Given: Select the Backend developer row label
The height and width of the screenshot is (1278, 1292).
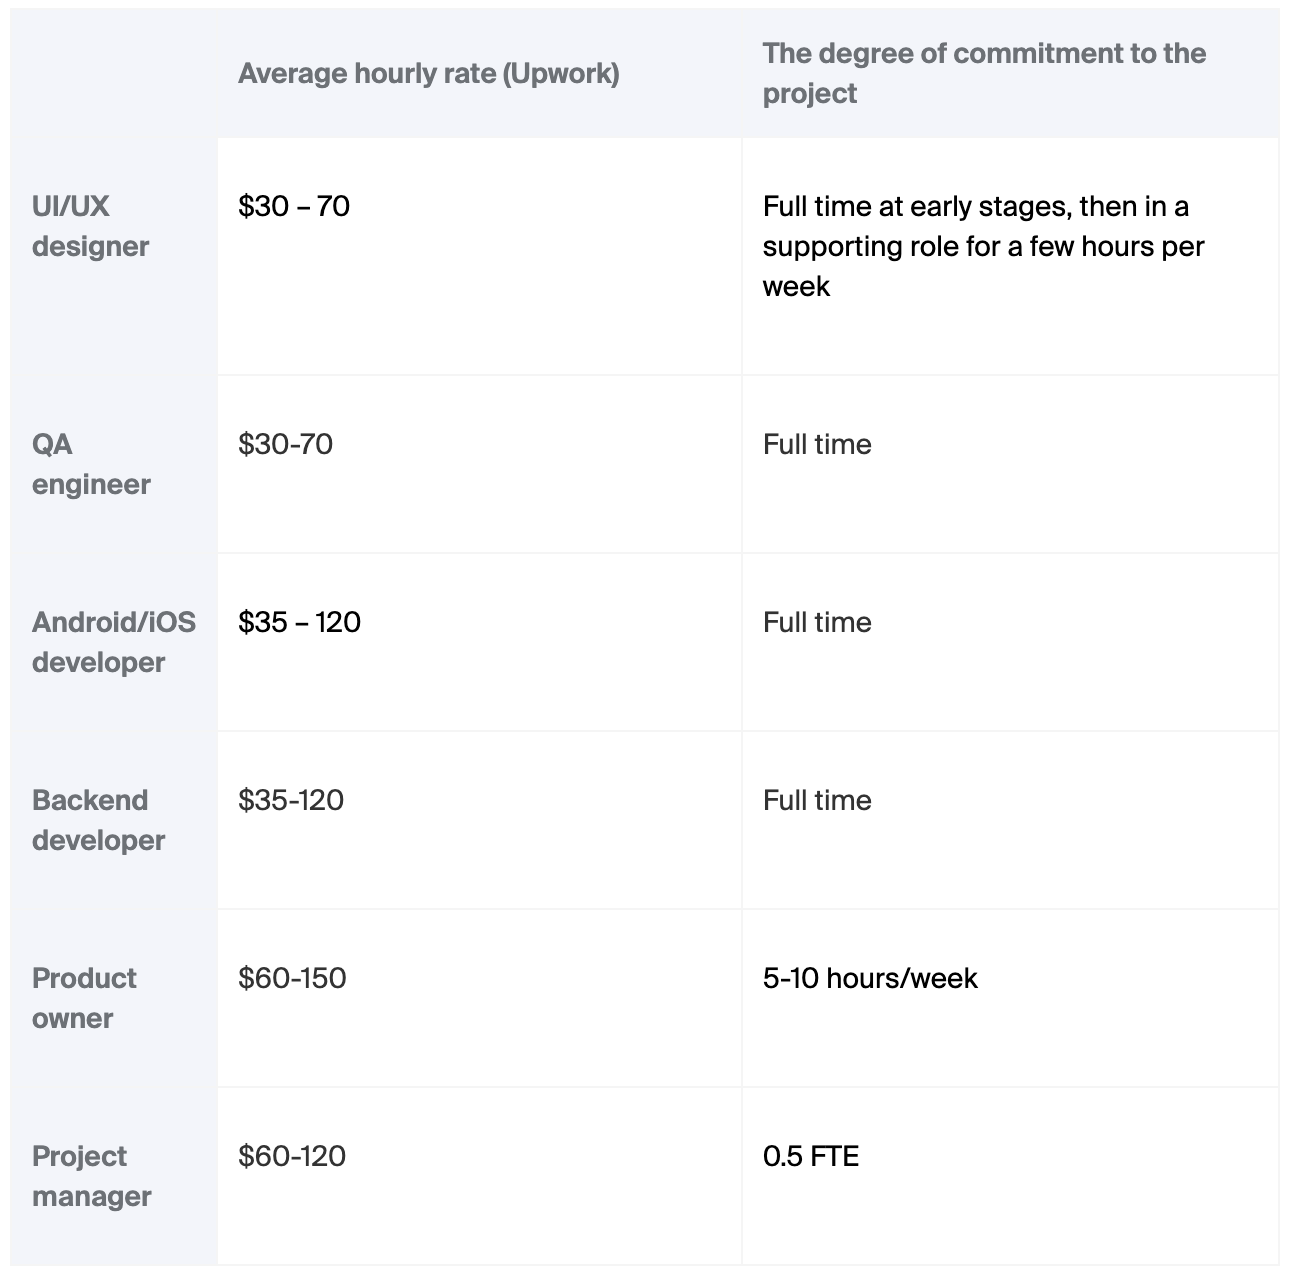Looking at the screenshot, I should (98, 820).
